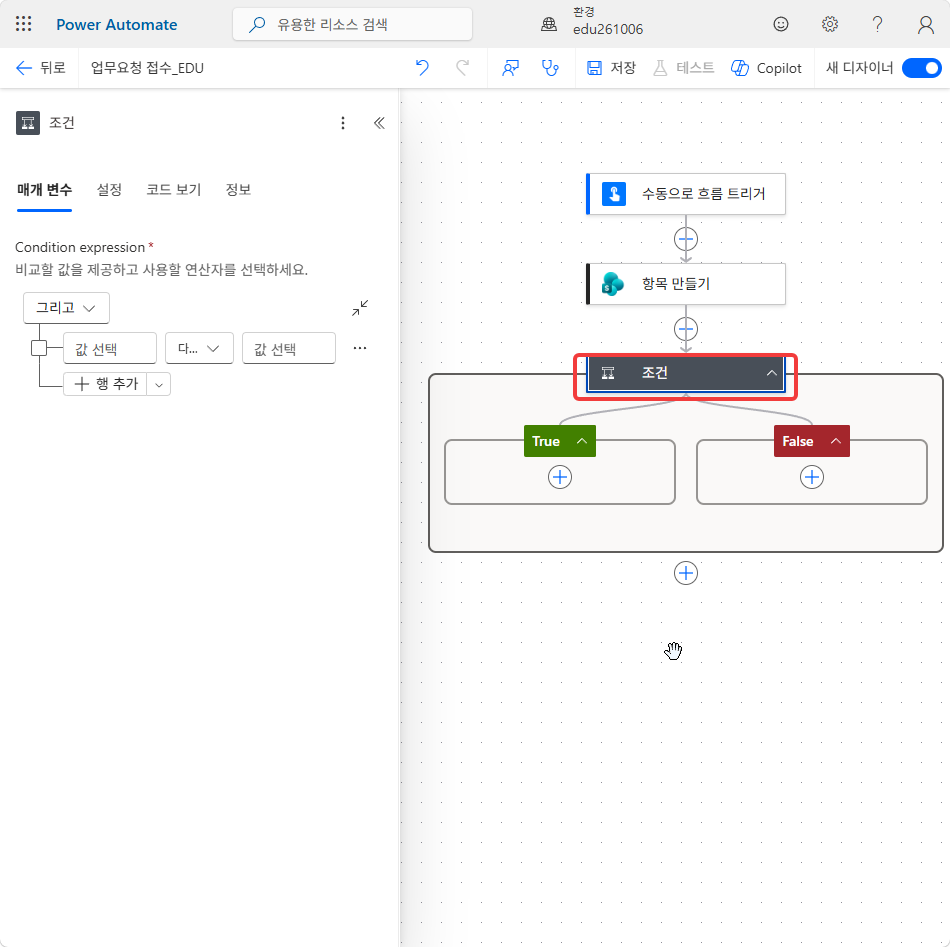The height and width of the screenshot is (947, 950).
Task: Open the 다... comparison operator dropdown
Action: pos(199,348)
